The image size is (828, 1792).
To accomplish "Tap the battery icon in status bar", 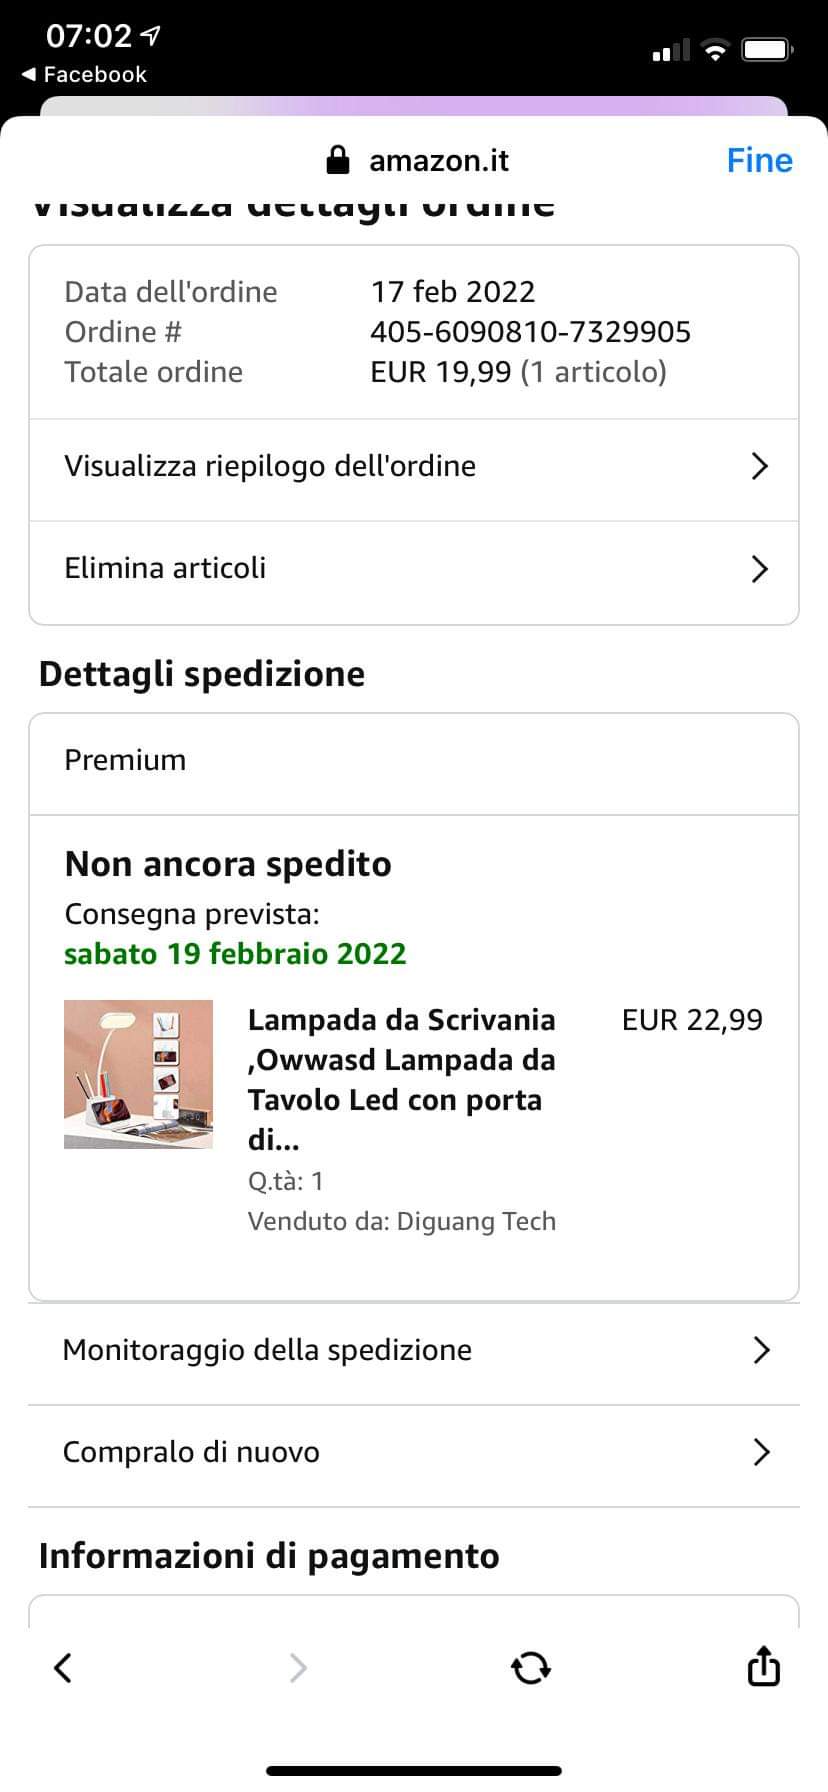I will coord(768,50).
